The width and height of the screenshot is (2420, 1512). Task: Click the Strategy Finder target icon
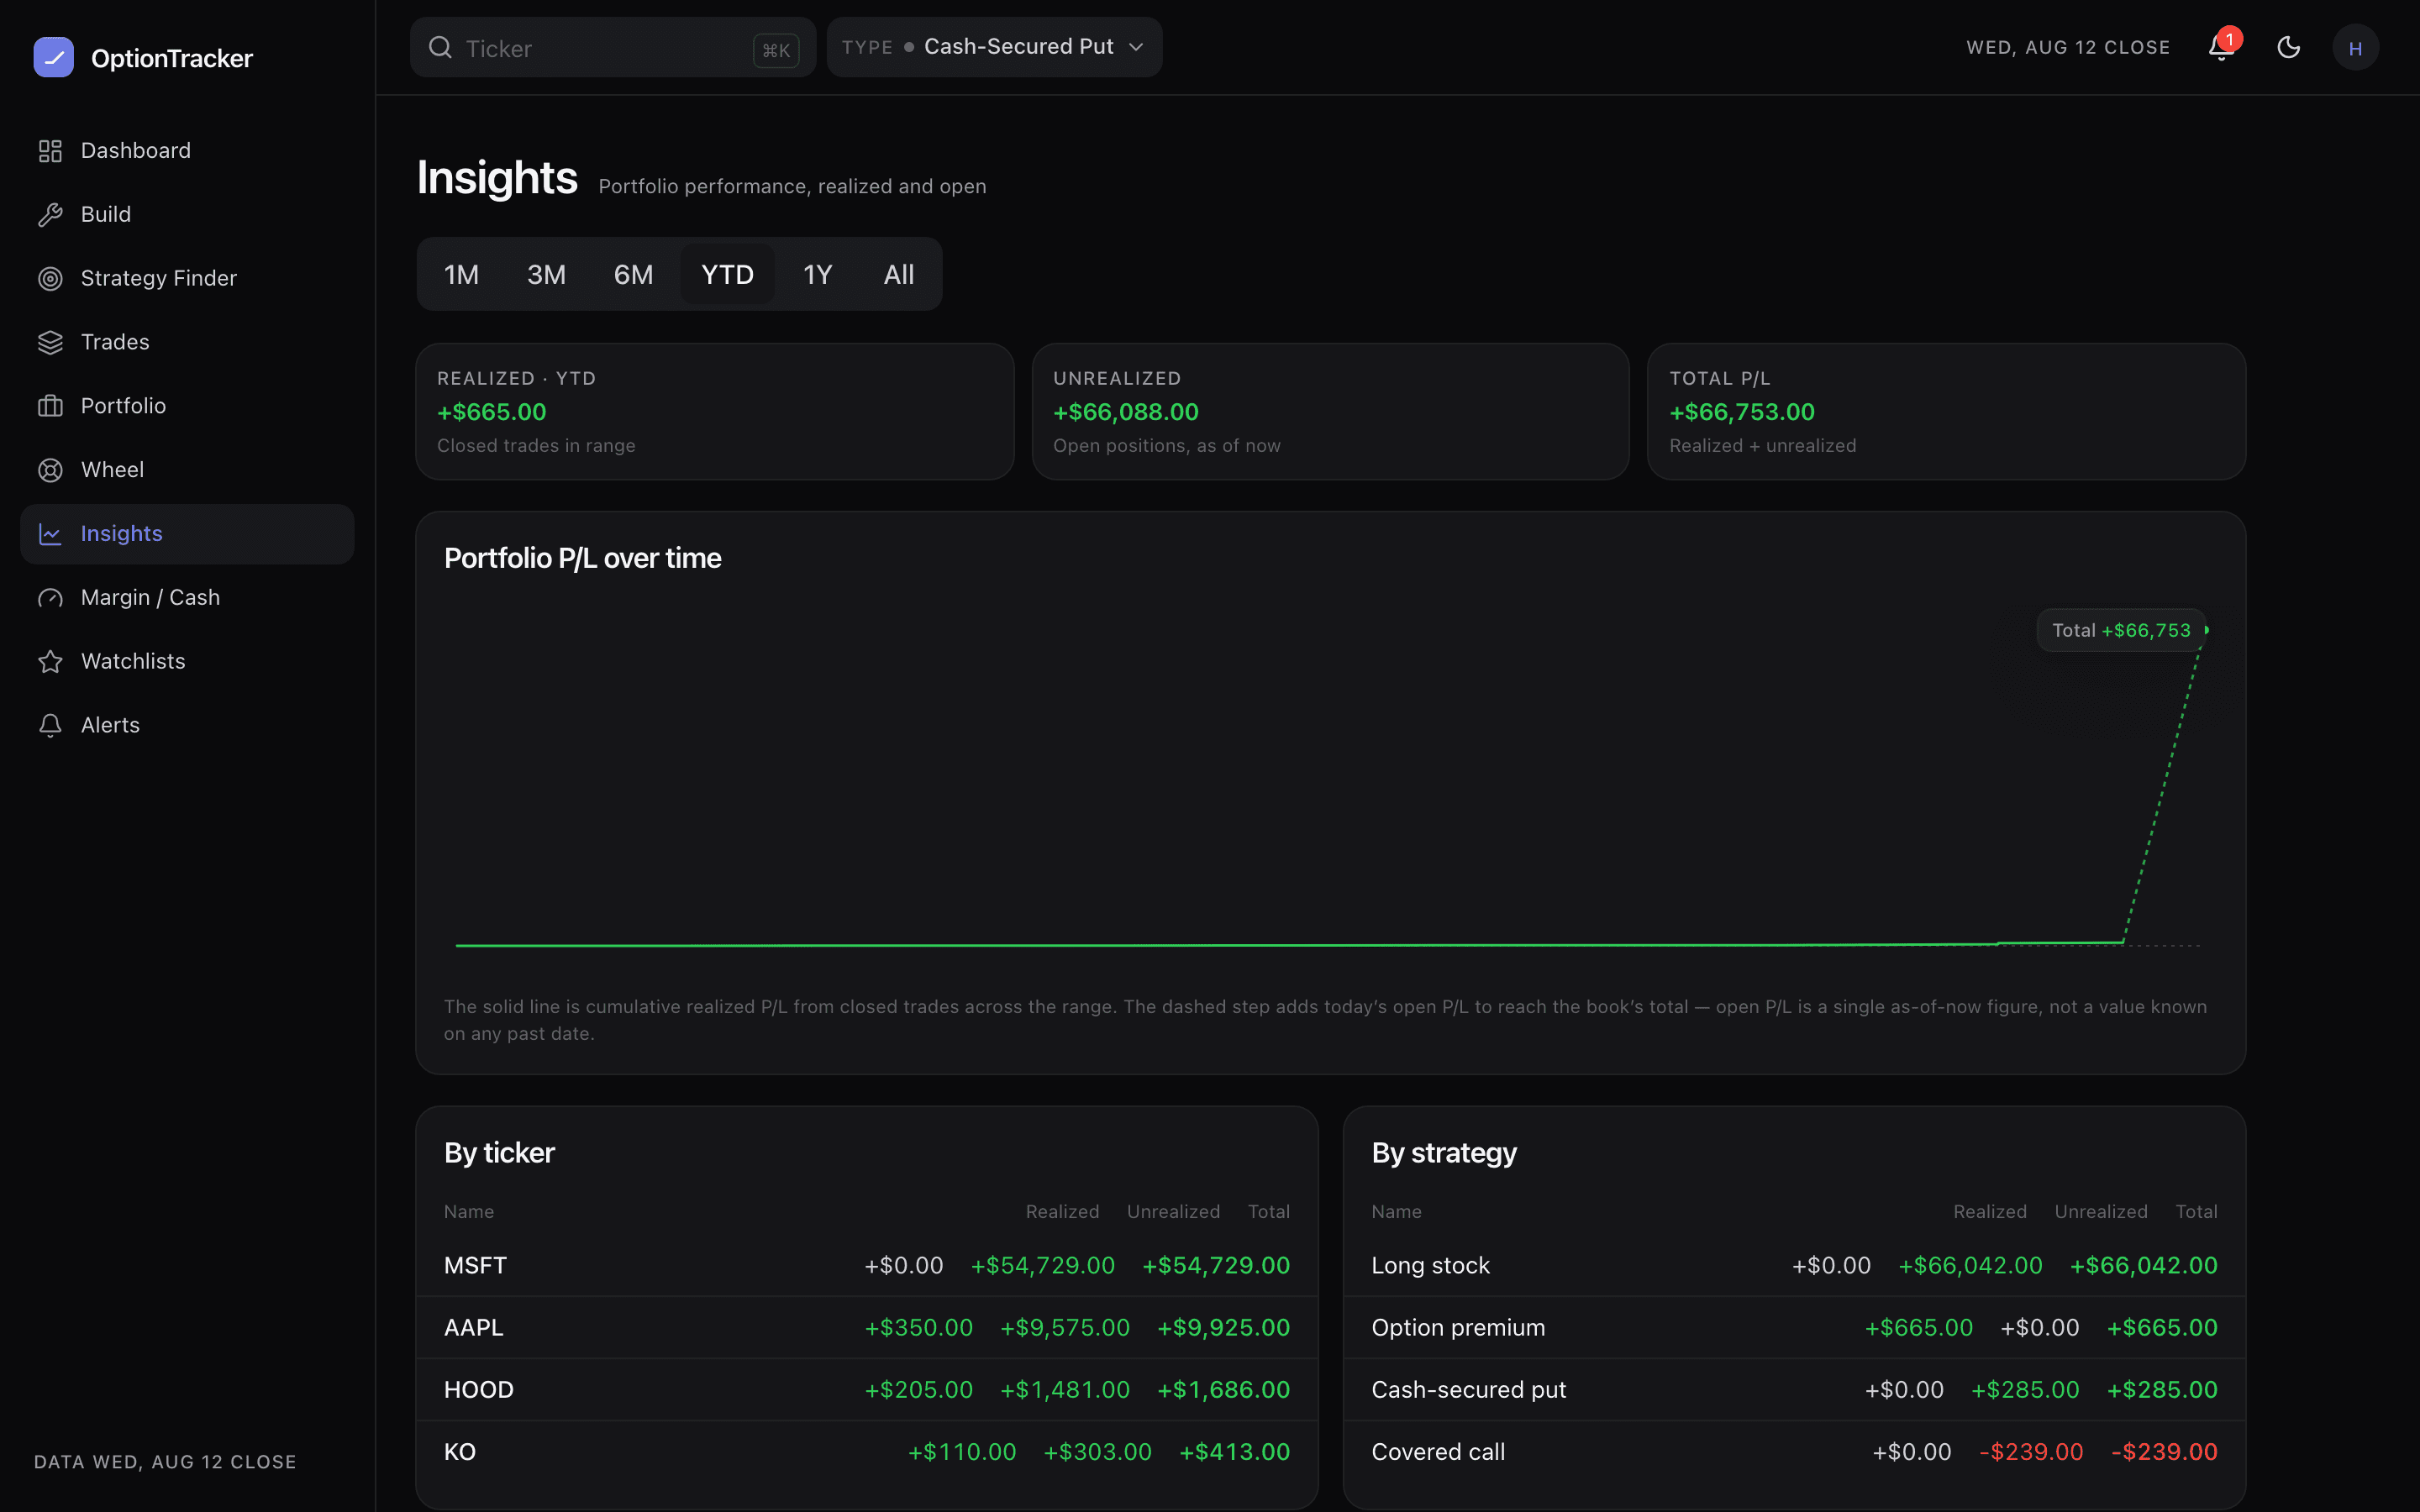click(50, 279)
